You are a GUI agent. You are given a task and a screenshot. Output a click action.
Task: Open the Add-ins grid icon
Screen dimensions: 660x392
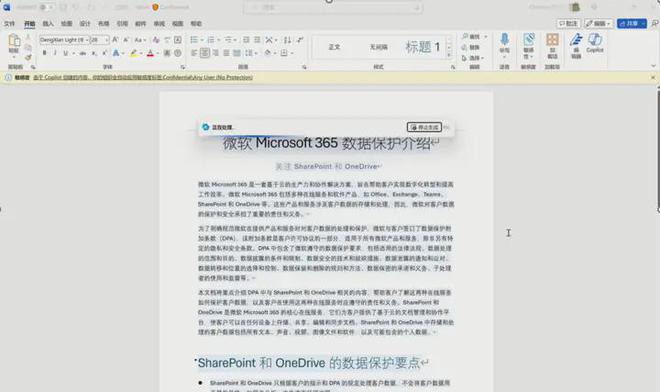coord(552,40)
